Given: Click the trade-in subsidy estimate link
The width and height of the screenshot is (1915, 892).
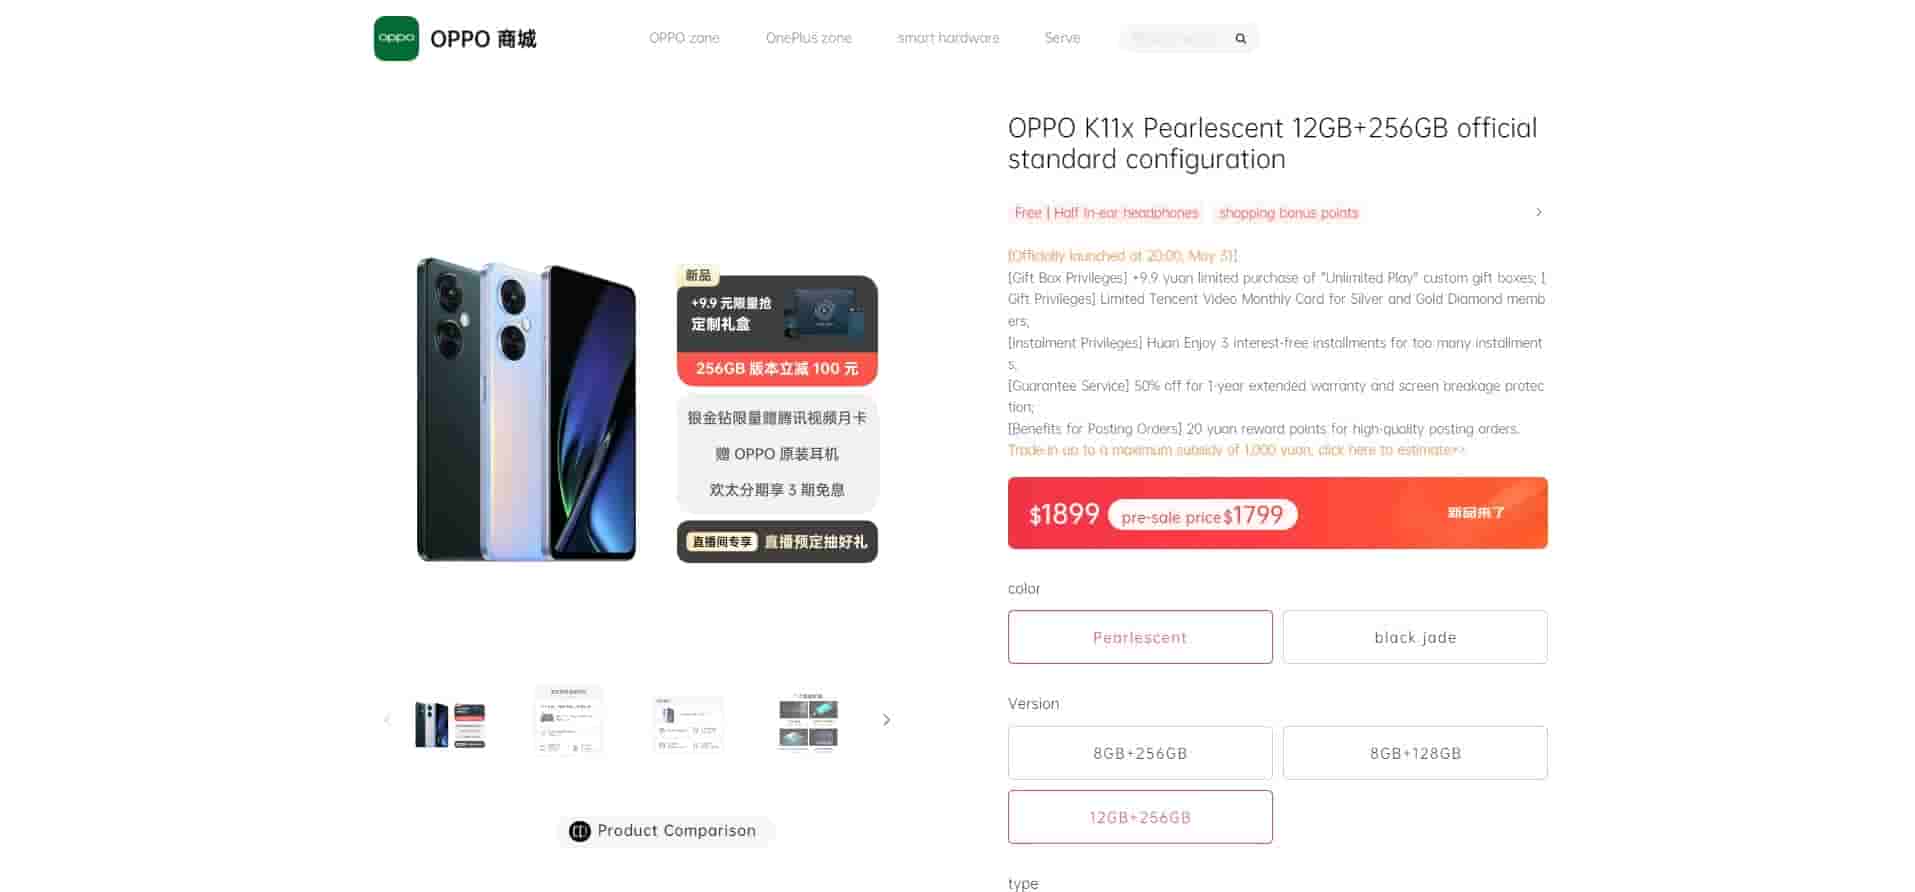Looking at the screenshot, I should [1237, 450].
